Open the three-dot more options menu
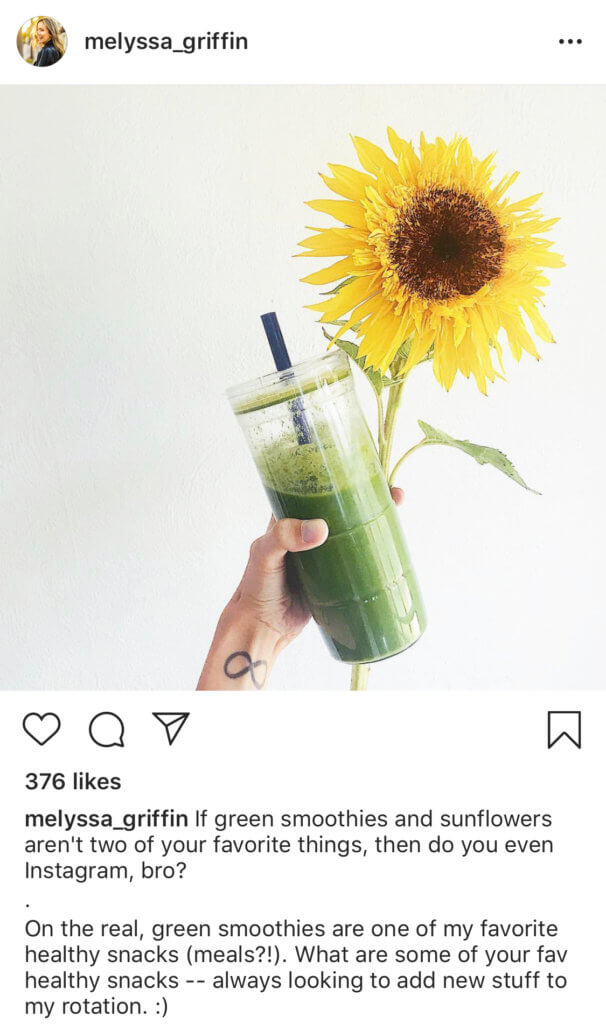The image size is (606, 1024). click(x=570, y=42)
